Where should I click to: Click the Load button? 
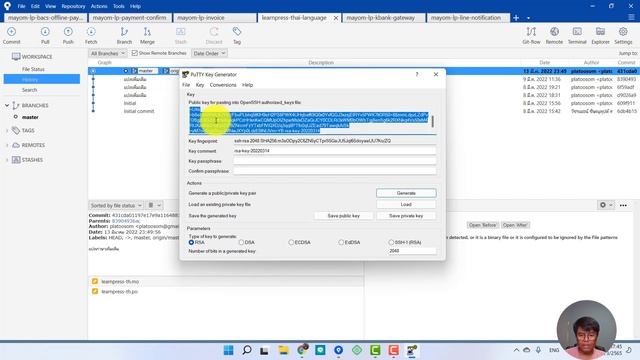click(x=406, y=204)
